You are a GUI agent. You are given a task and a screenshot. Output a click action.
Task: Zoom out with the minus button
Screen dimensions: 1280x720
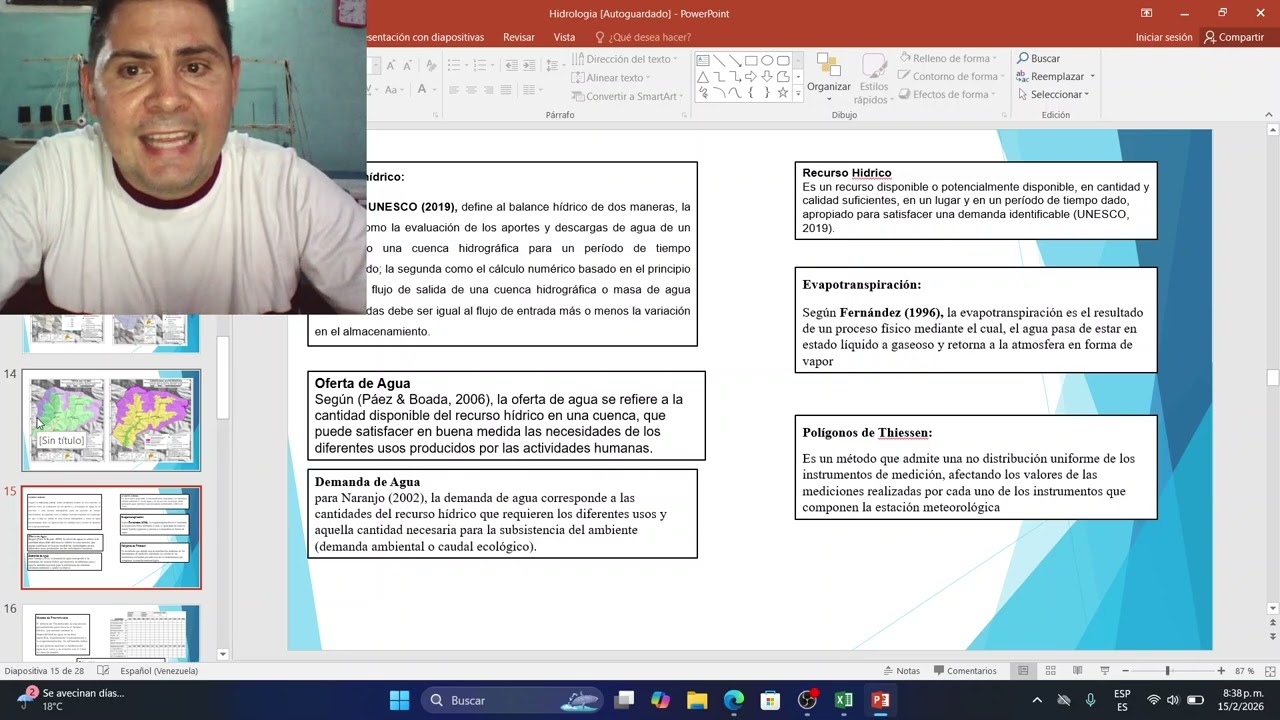point(1125,671)
